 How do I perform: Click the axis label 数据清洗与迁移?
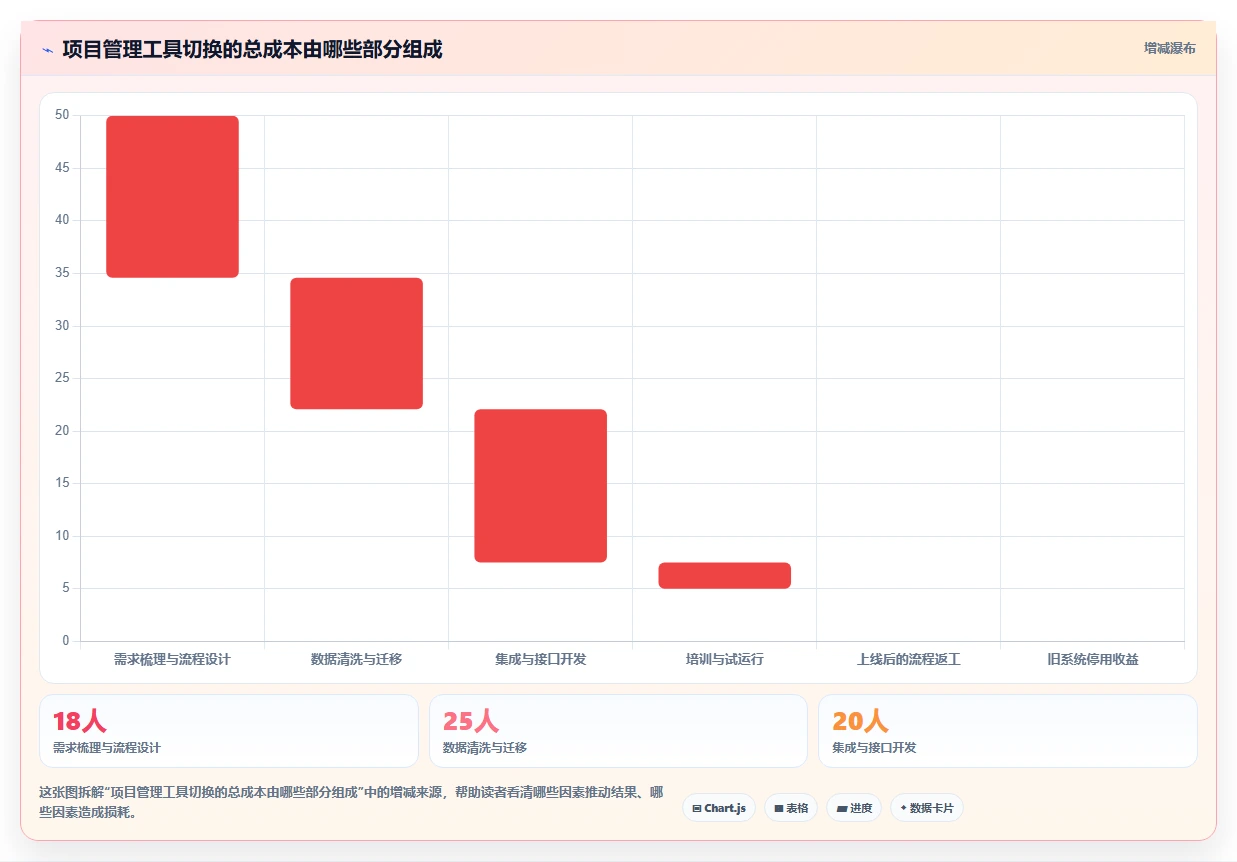click(356, 660)
